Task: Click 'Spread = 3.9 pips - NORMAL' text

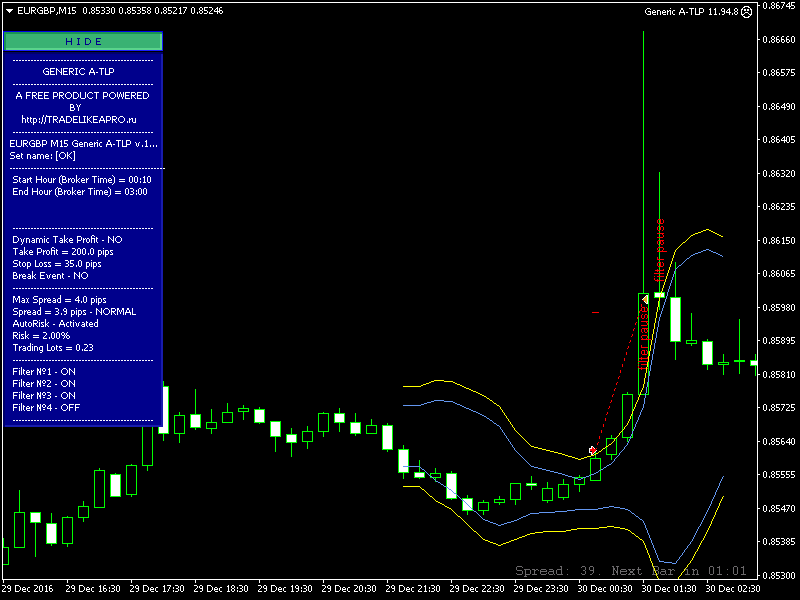Action: [x=74, y=312]
